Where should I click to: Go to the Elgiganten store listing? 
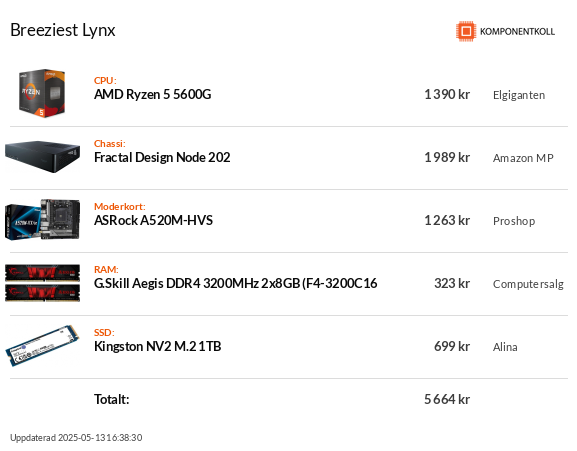coord(519,95)
